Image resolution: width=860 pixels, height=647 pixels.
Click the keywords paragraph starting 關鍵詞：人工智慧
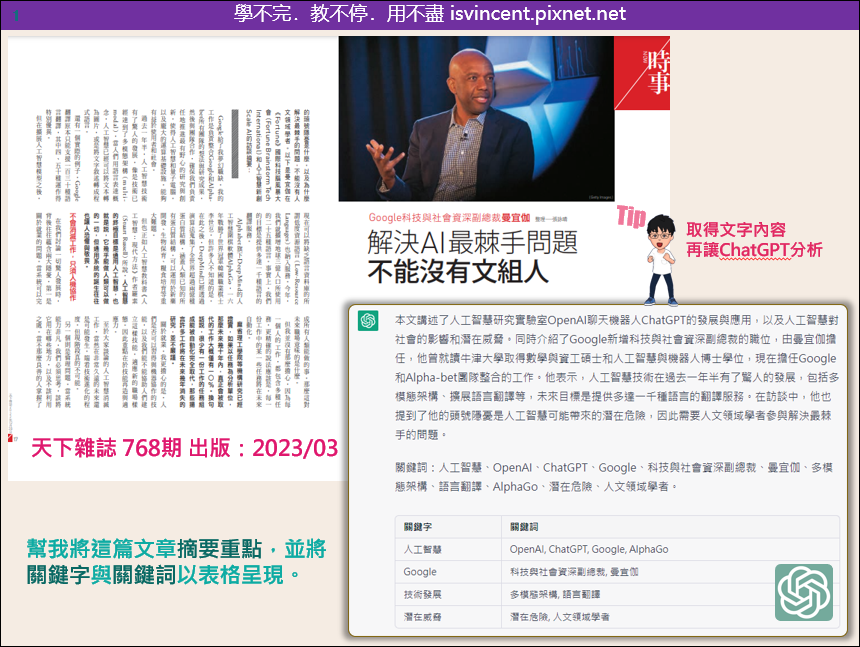pos(614,477)
